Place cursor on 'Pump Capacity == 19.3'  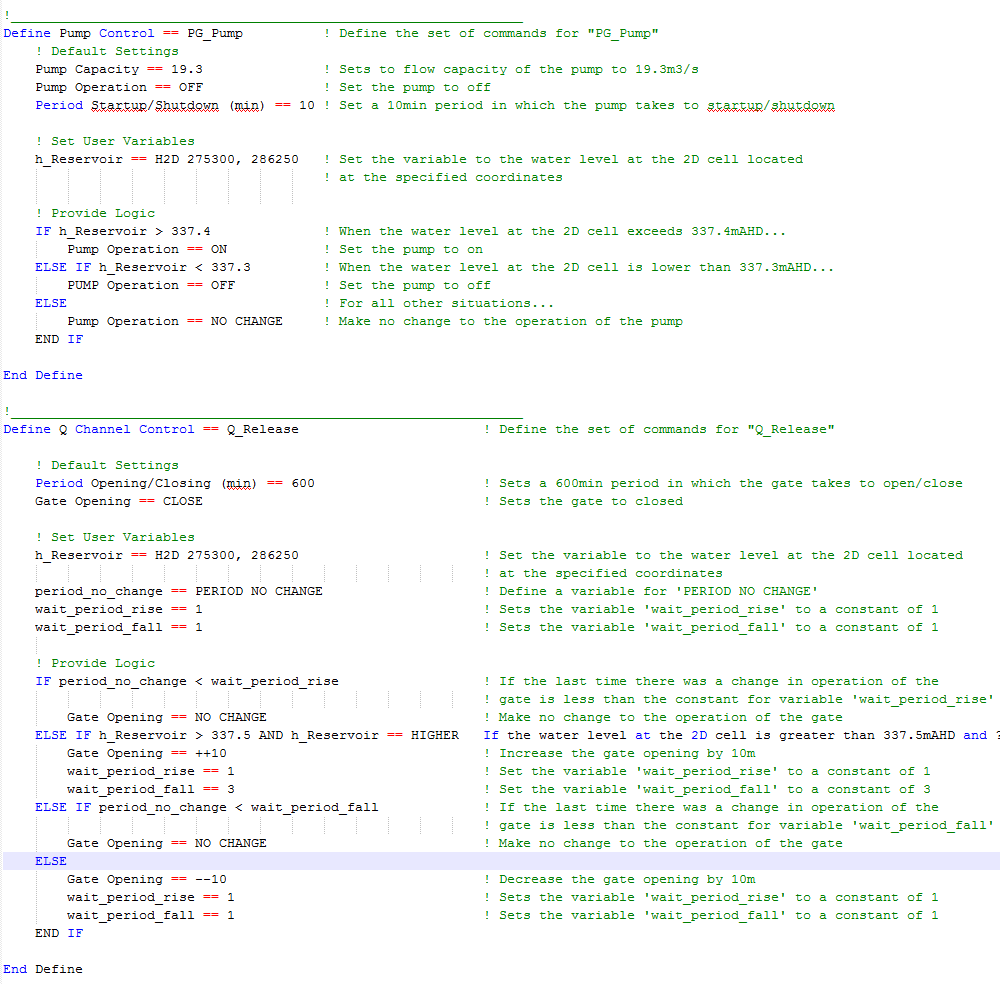[x=119, y=69]
